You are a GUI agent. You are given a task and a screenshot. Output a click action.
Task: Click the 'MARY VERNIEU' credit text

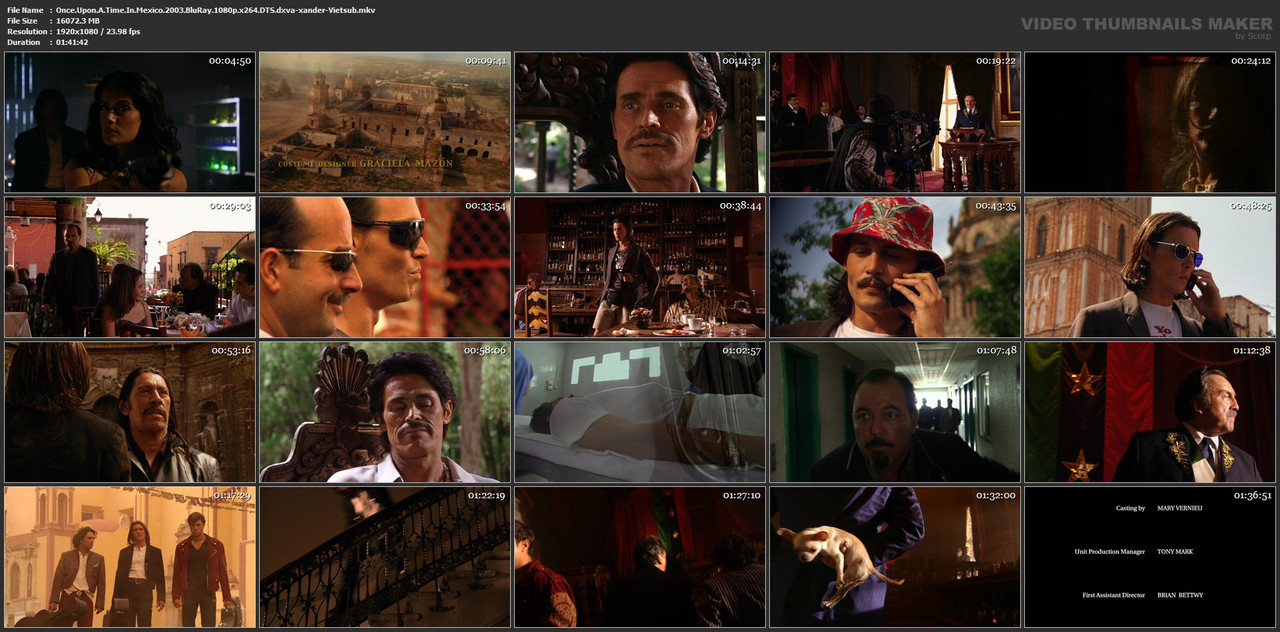tap(1181, 508)
